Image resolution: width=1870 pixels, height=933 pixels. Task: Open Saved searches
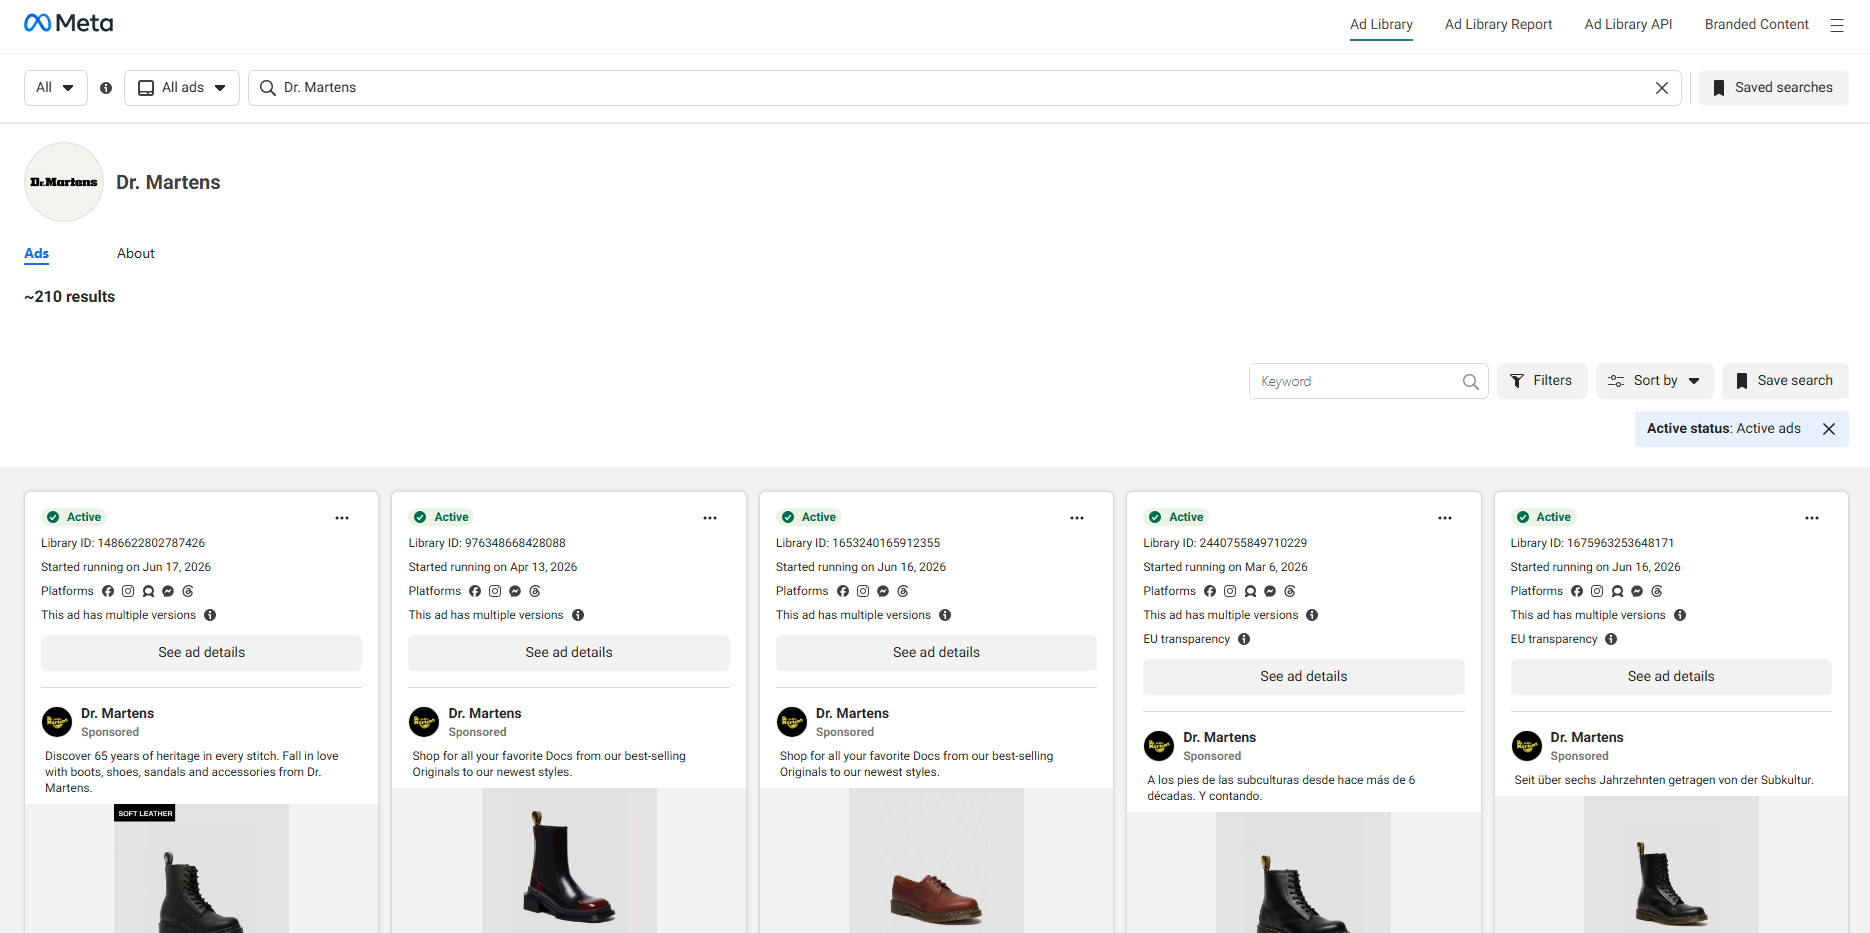coord(1774,88)
